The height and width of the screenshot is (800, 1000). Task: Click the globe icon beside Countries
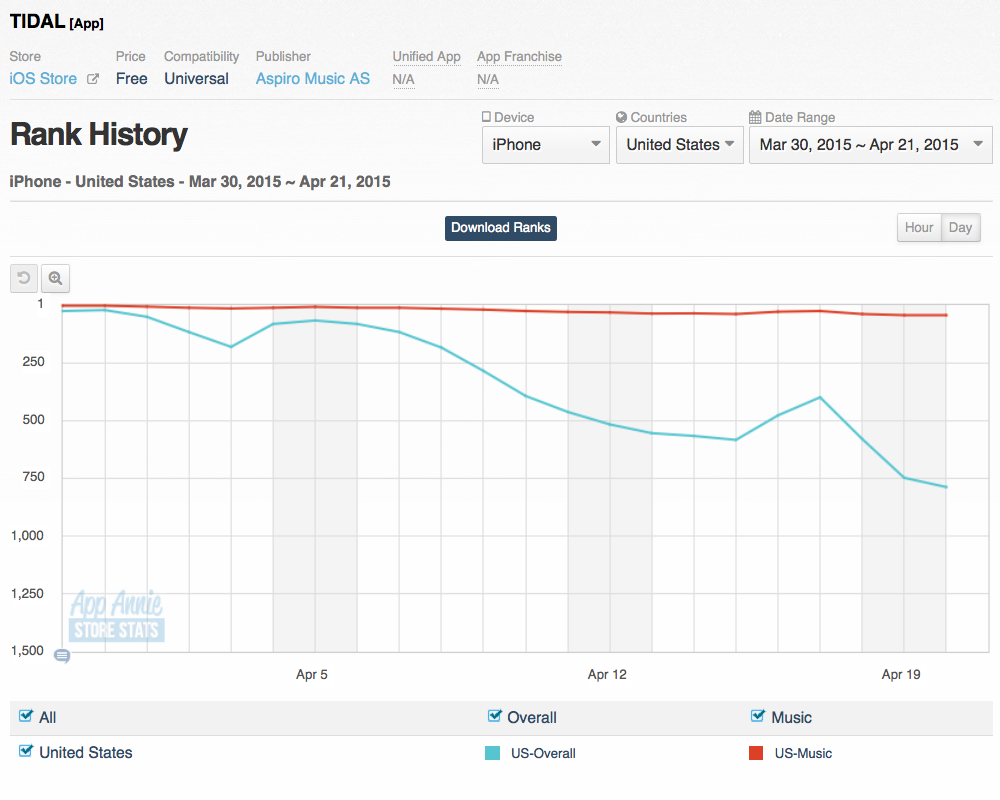tap(621, 117)
